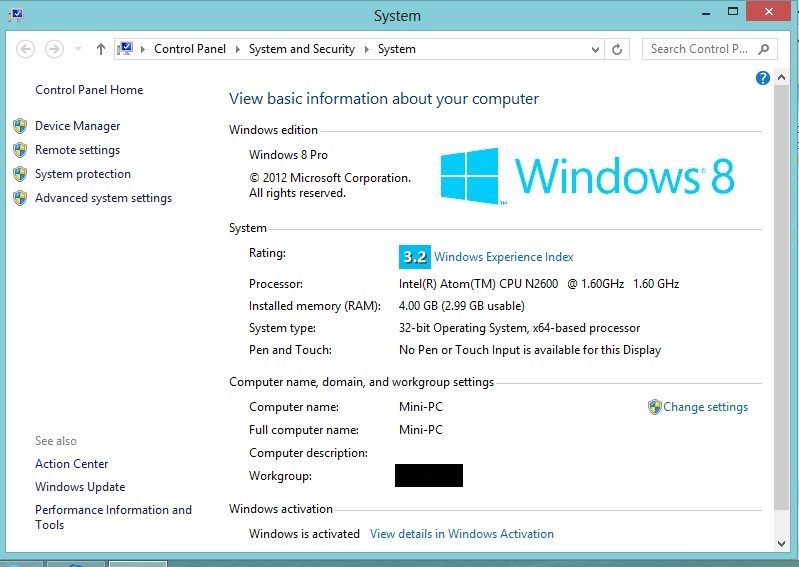
Task: Click scrollbar down arrow
Action: click(x=781, y=543)
